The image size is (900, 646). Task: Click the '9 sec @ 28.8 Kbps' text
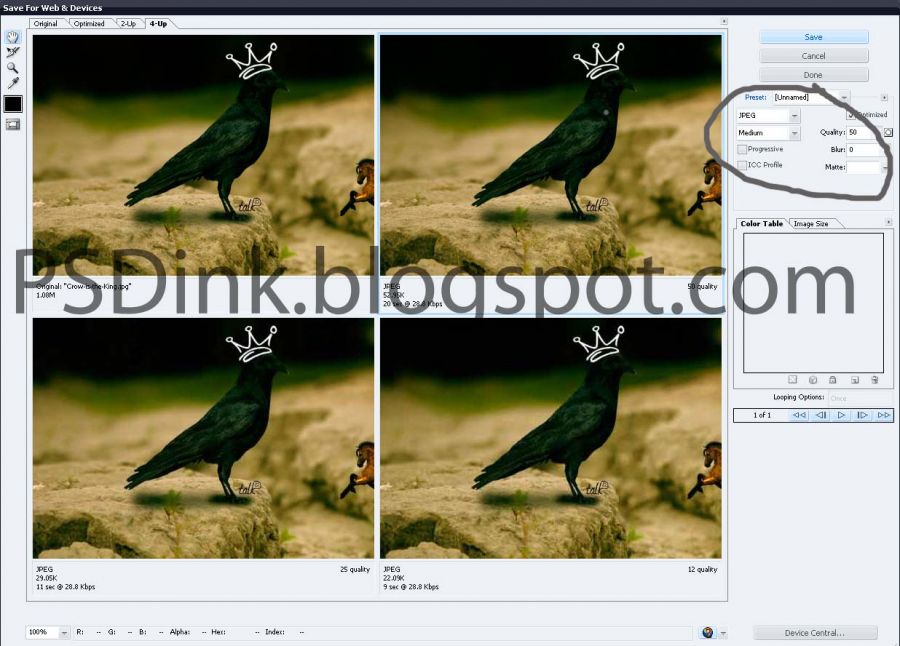[411, 587]
